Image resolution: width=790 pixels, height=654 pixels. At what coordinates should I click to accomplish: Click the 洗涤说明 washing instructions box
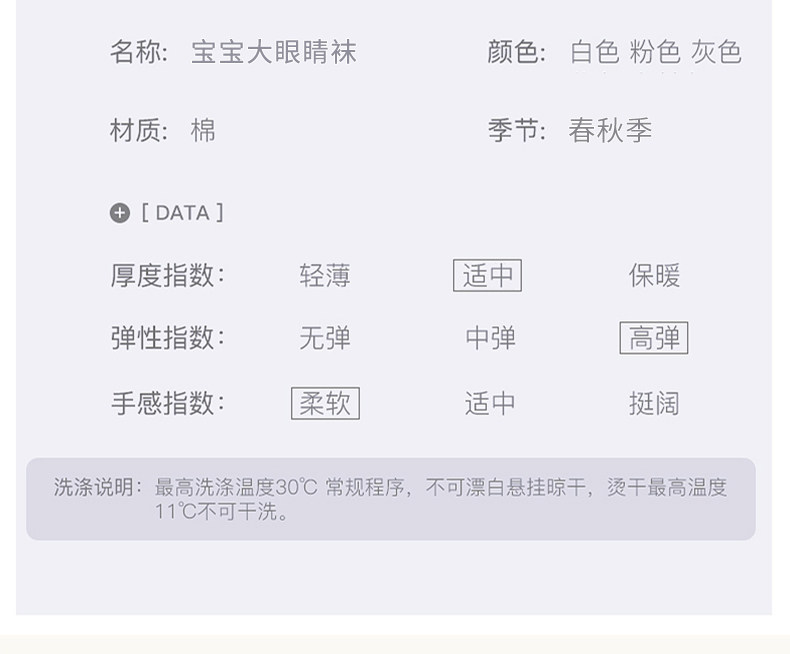pyautogui.click(x=390, y=499)
